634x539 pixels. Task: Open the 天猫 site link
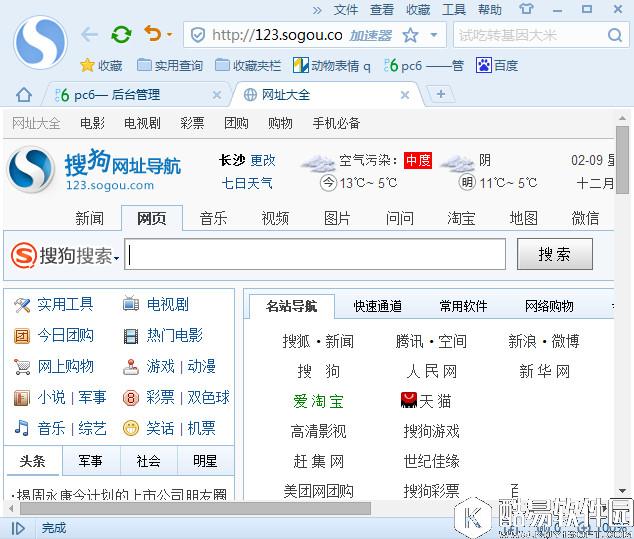[x=426, y=401]
